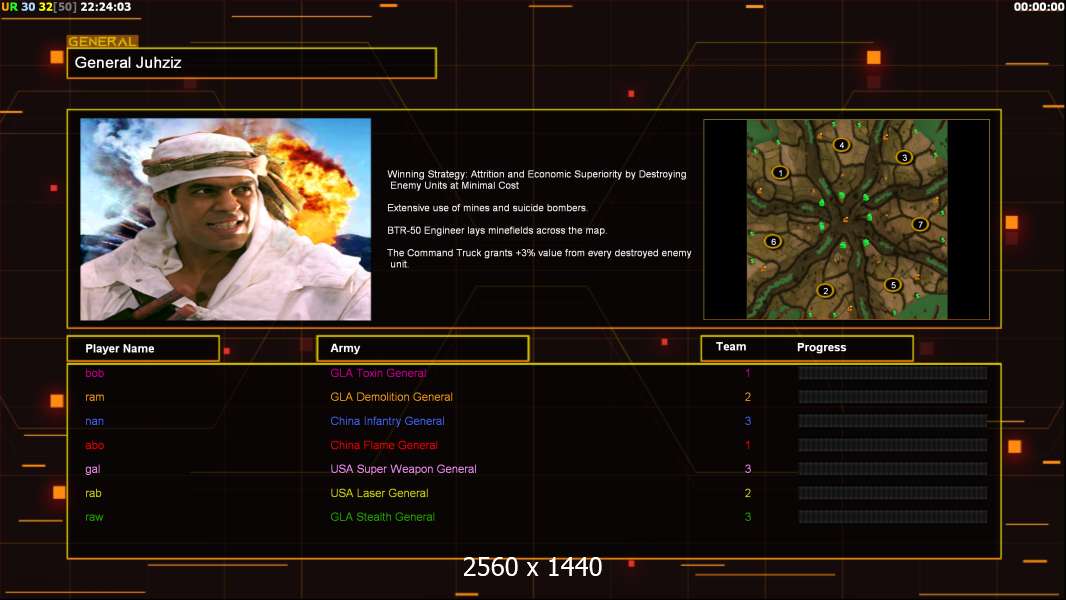
Task: Click the Command Truck bonus line
Action: point(539,258)
